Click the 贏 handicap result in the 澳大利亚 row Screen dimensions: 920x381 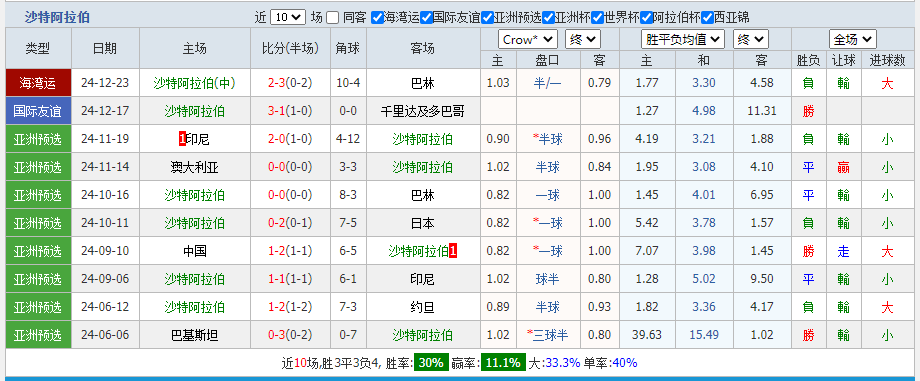[843, 167]
